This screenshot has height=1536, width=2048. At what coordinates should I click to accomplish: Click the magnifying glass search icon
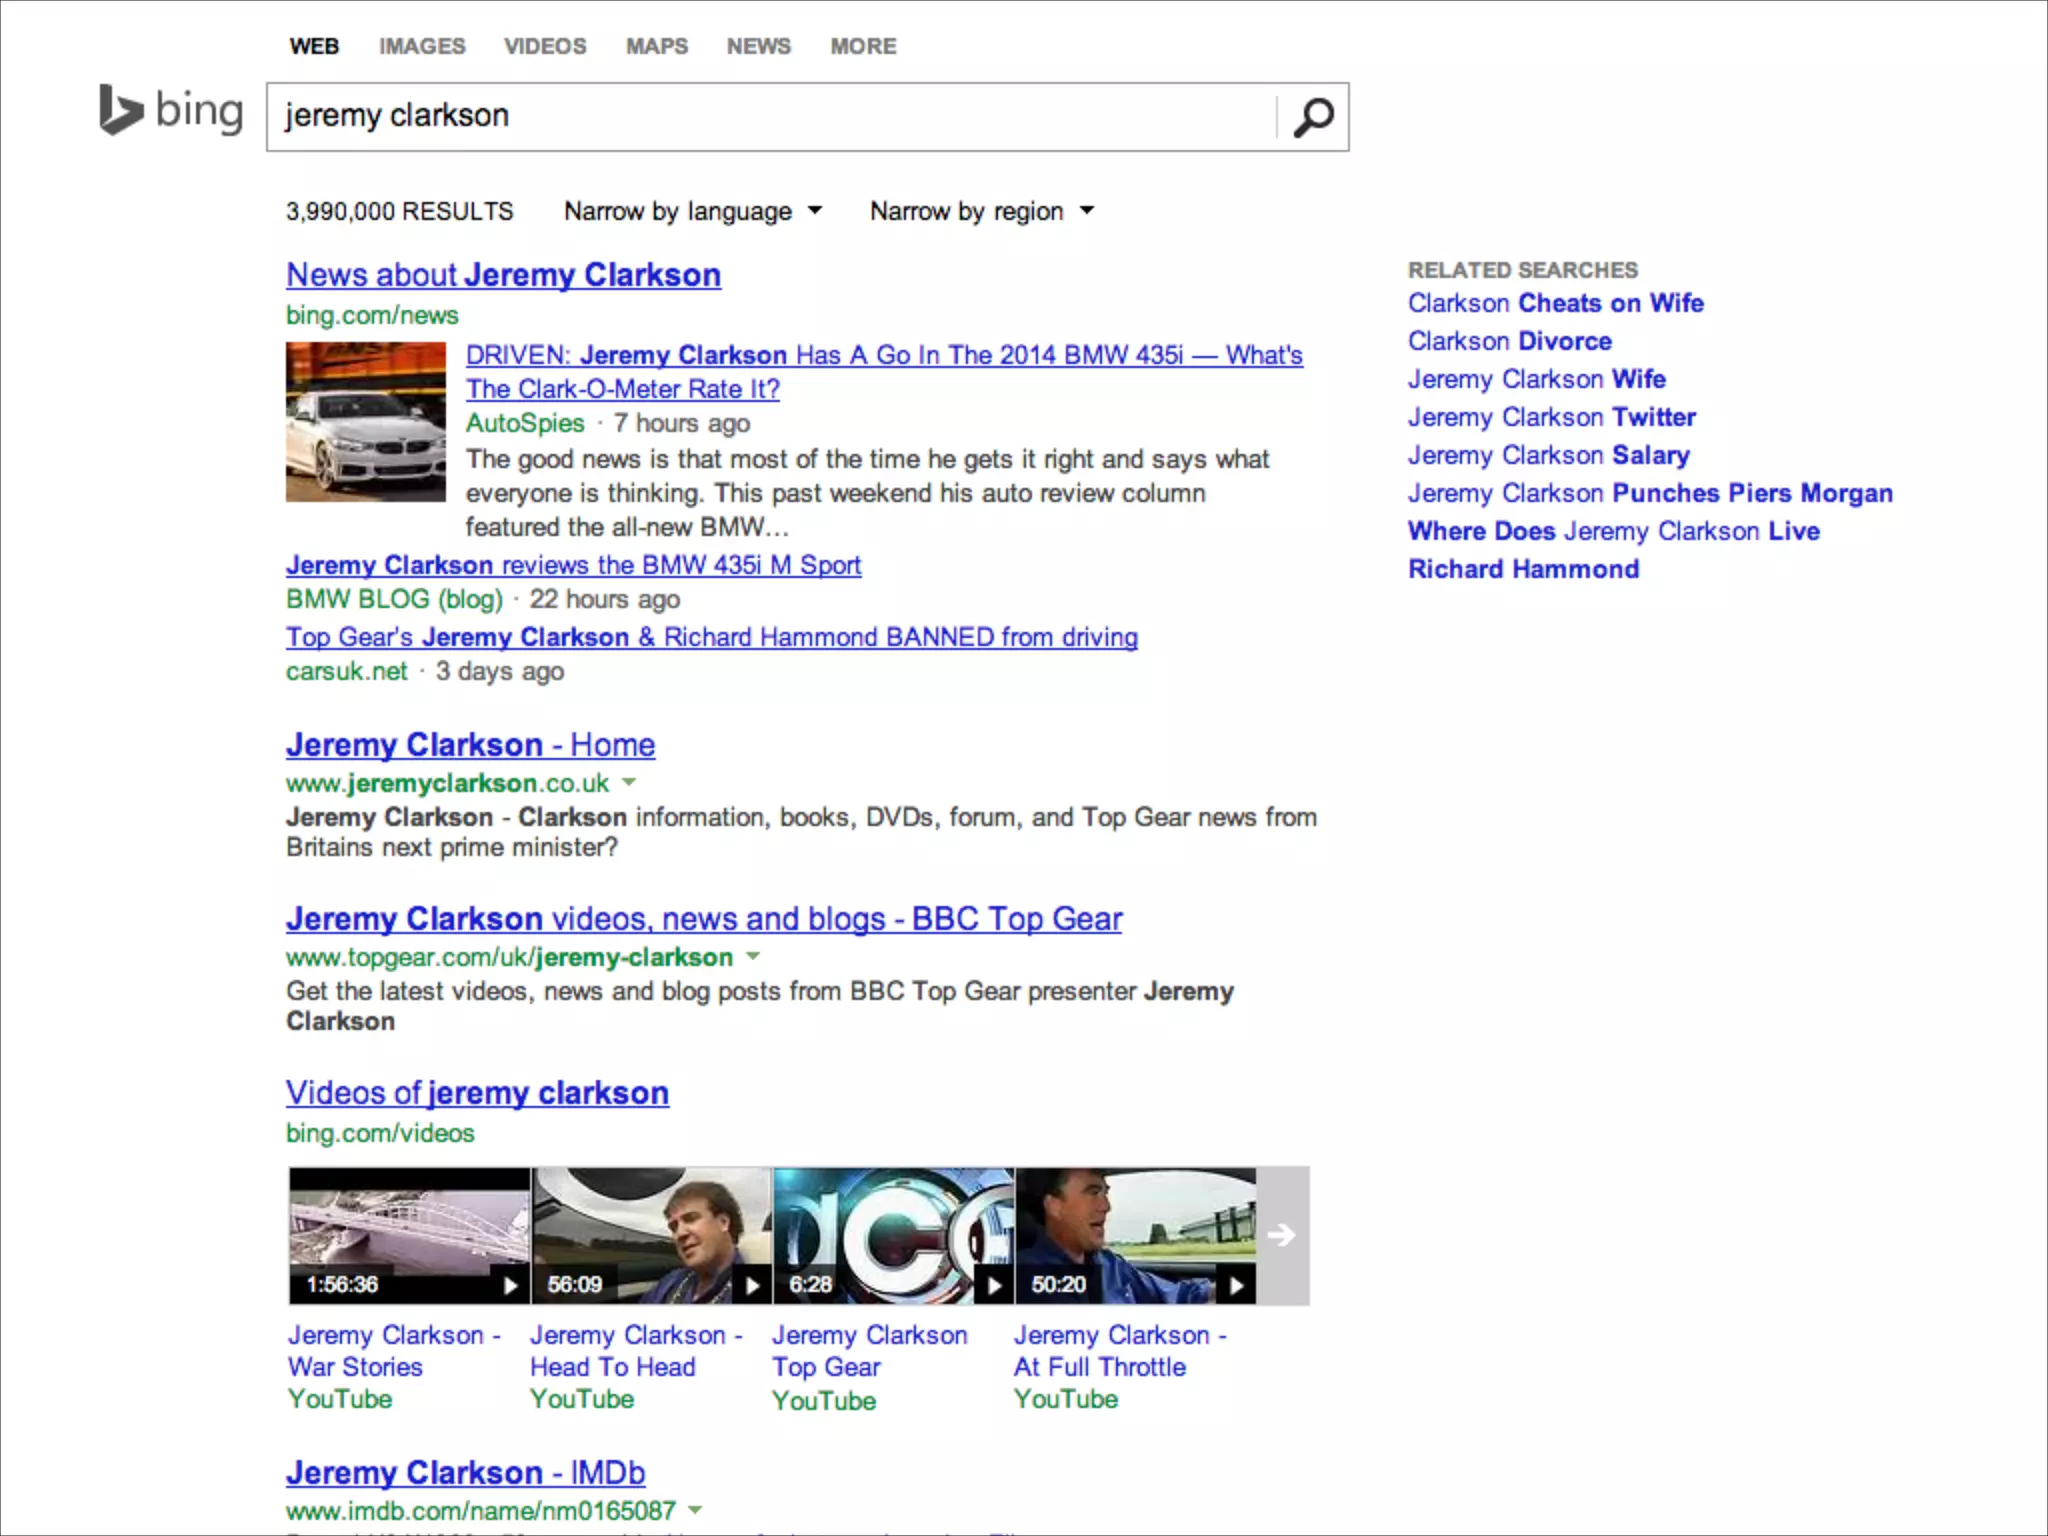(x=1313, y=117)
